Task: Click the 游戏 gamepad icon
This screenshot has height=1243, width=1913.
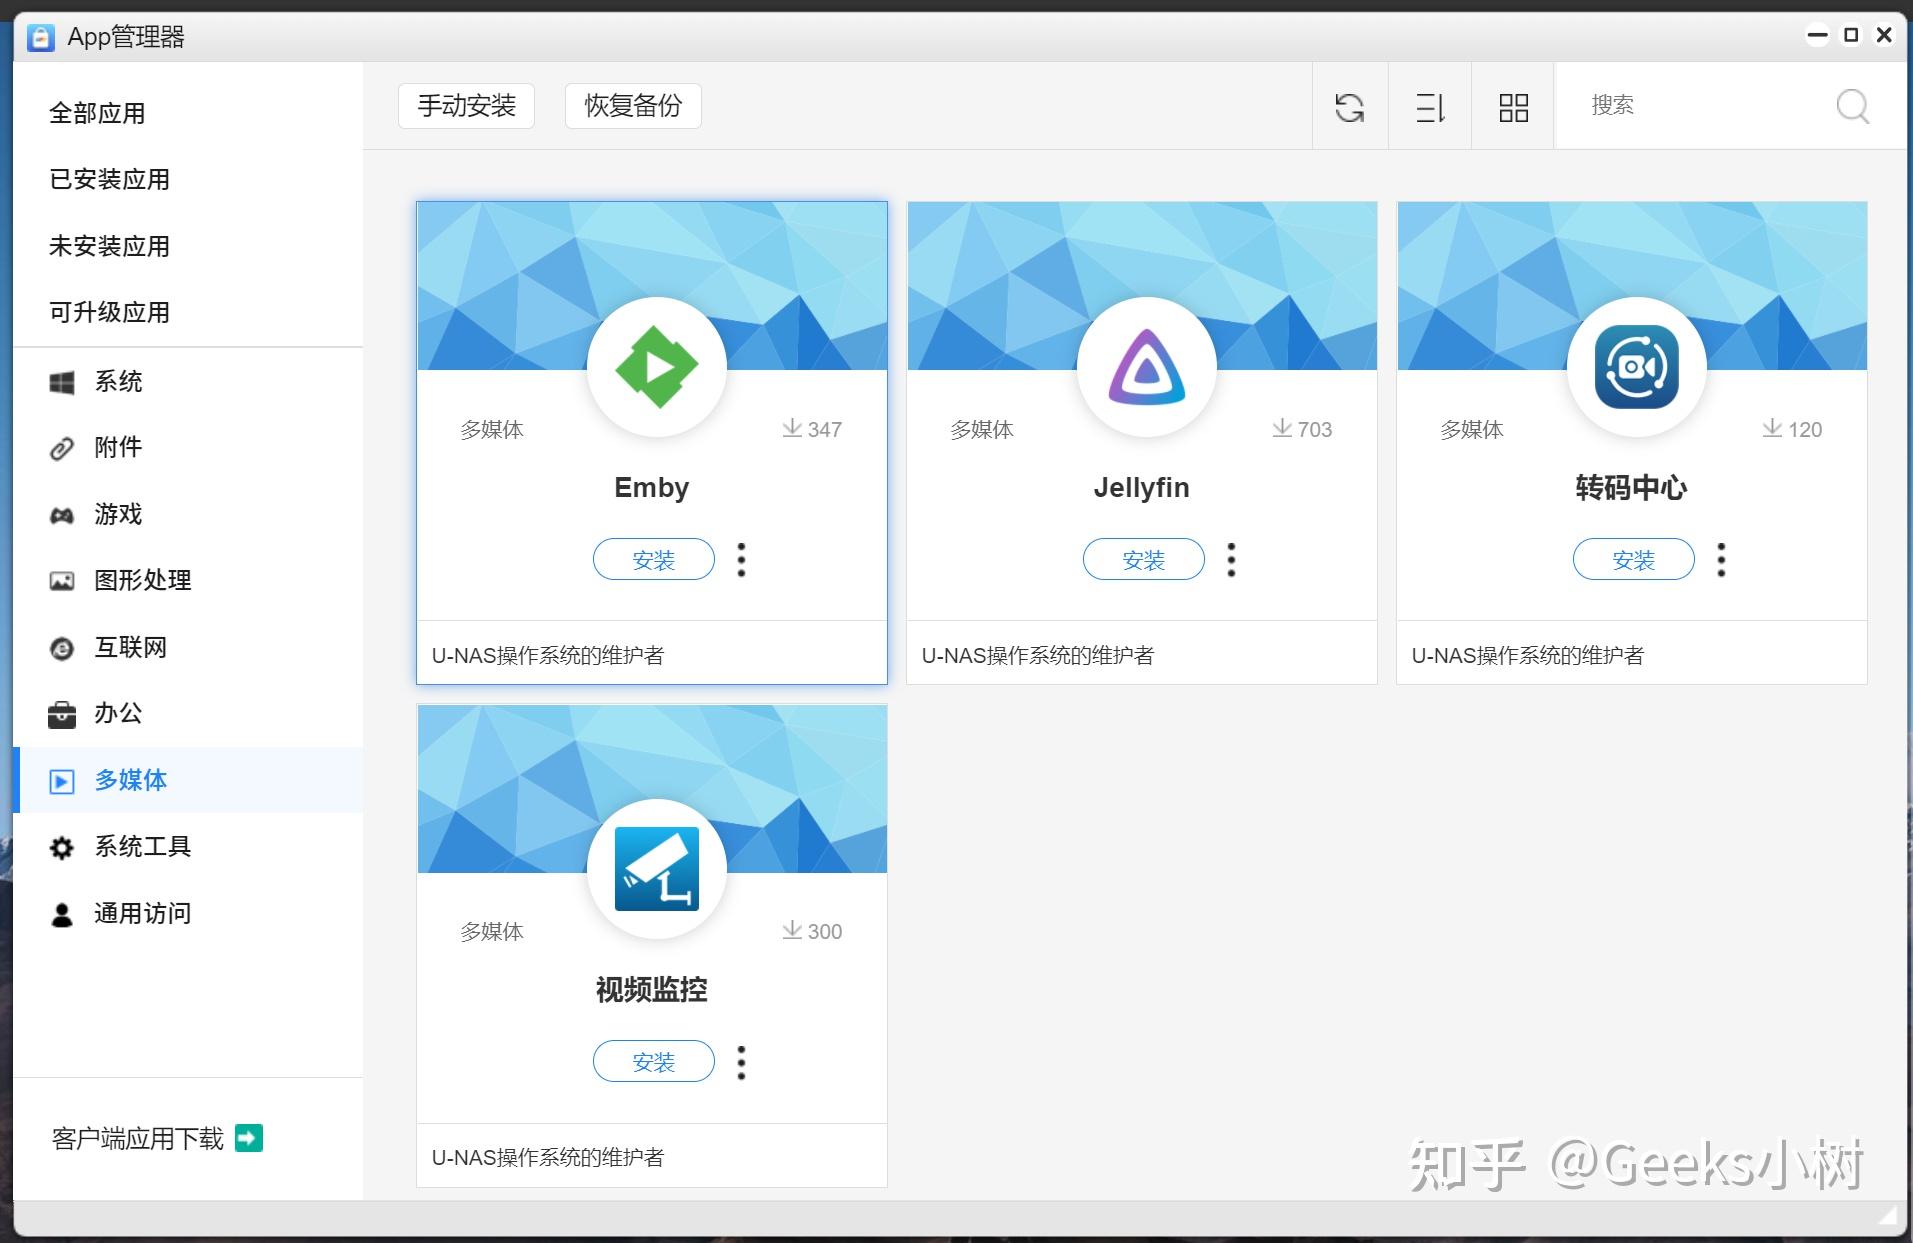Action: pyautogui.click(x=62, y=515)
